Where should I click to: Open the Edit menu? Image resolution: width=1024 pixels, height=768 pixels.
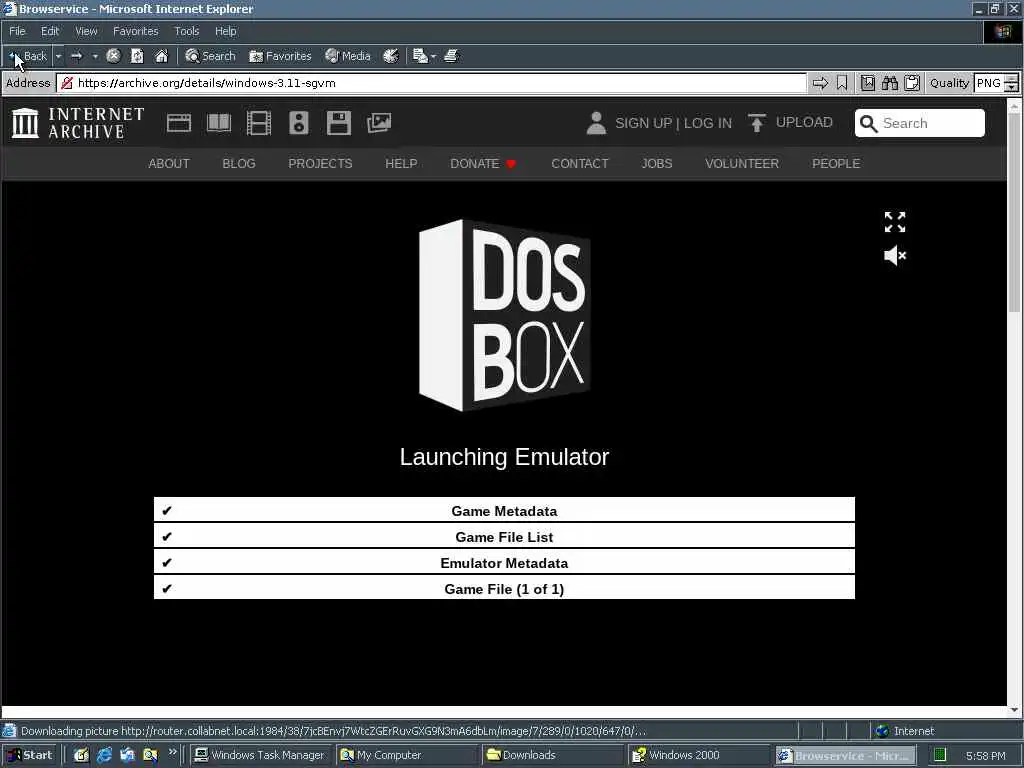coord(50,31)
